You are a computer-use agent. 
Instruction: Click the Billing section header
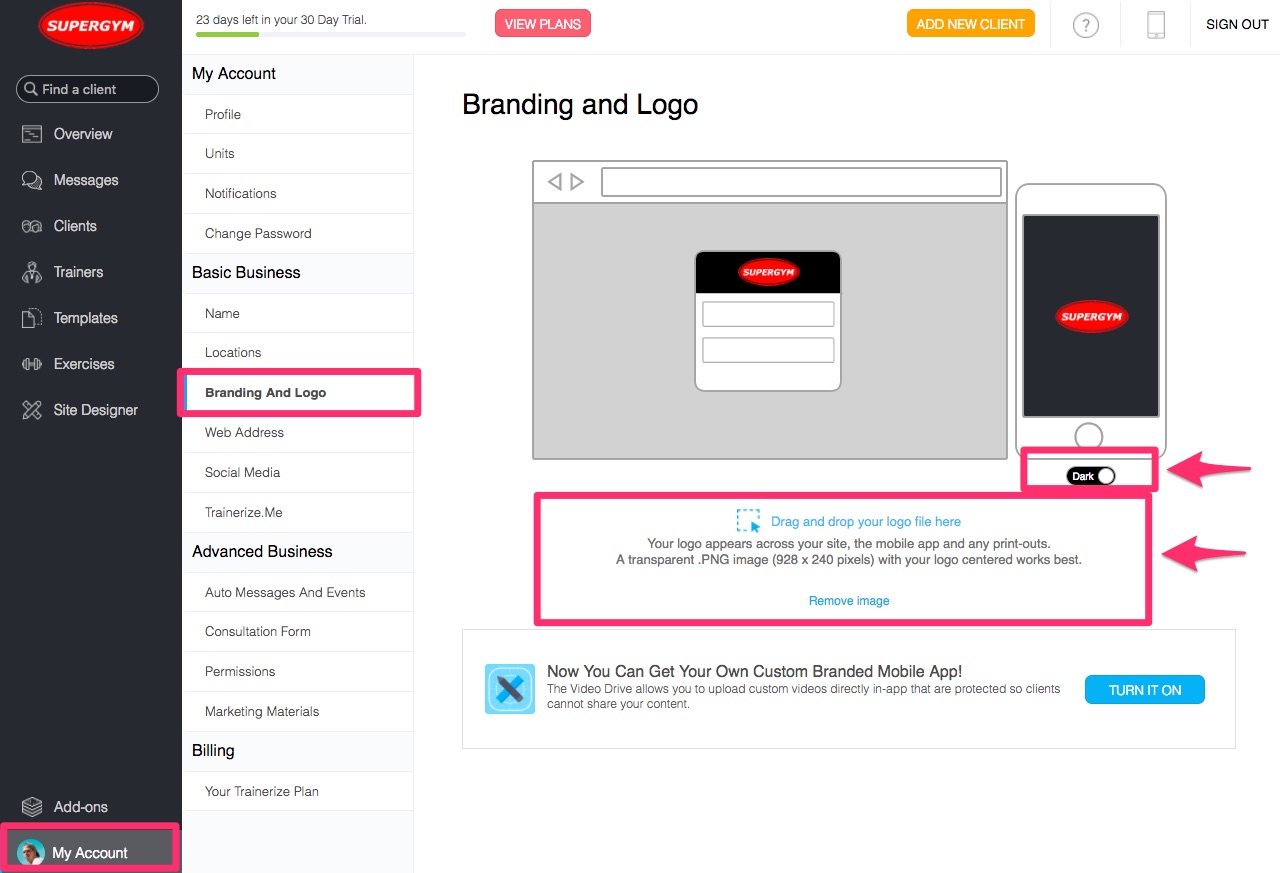(213, 750)
